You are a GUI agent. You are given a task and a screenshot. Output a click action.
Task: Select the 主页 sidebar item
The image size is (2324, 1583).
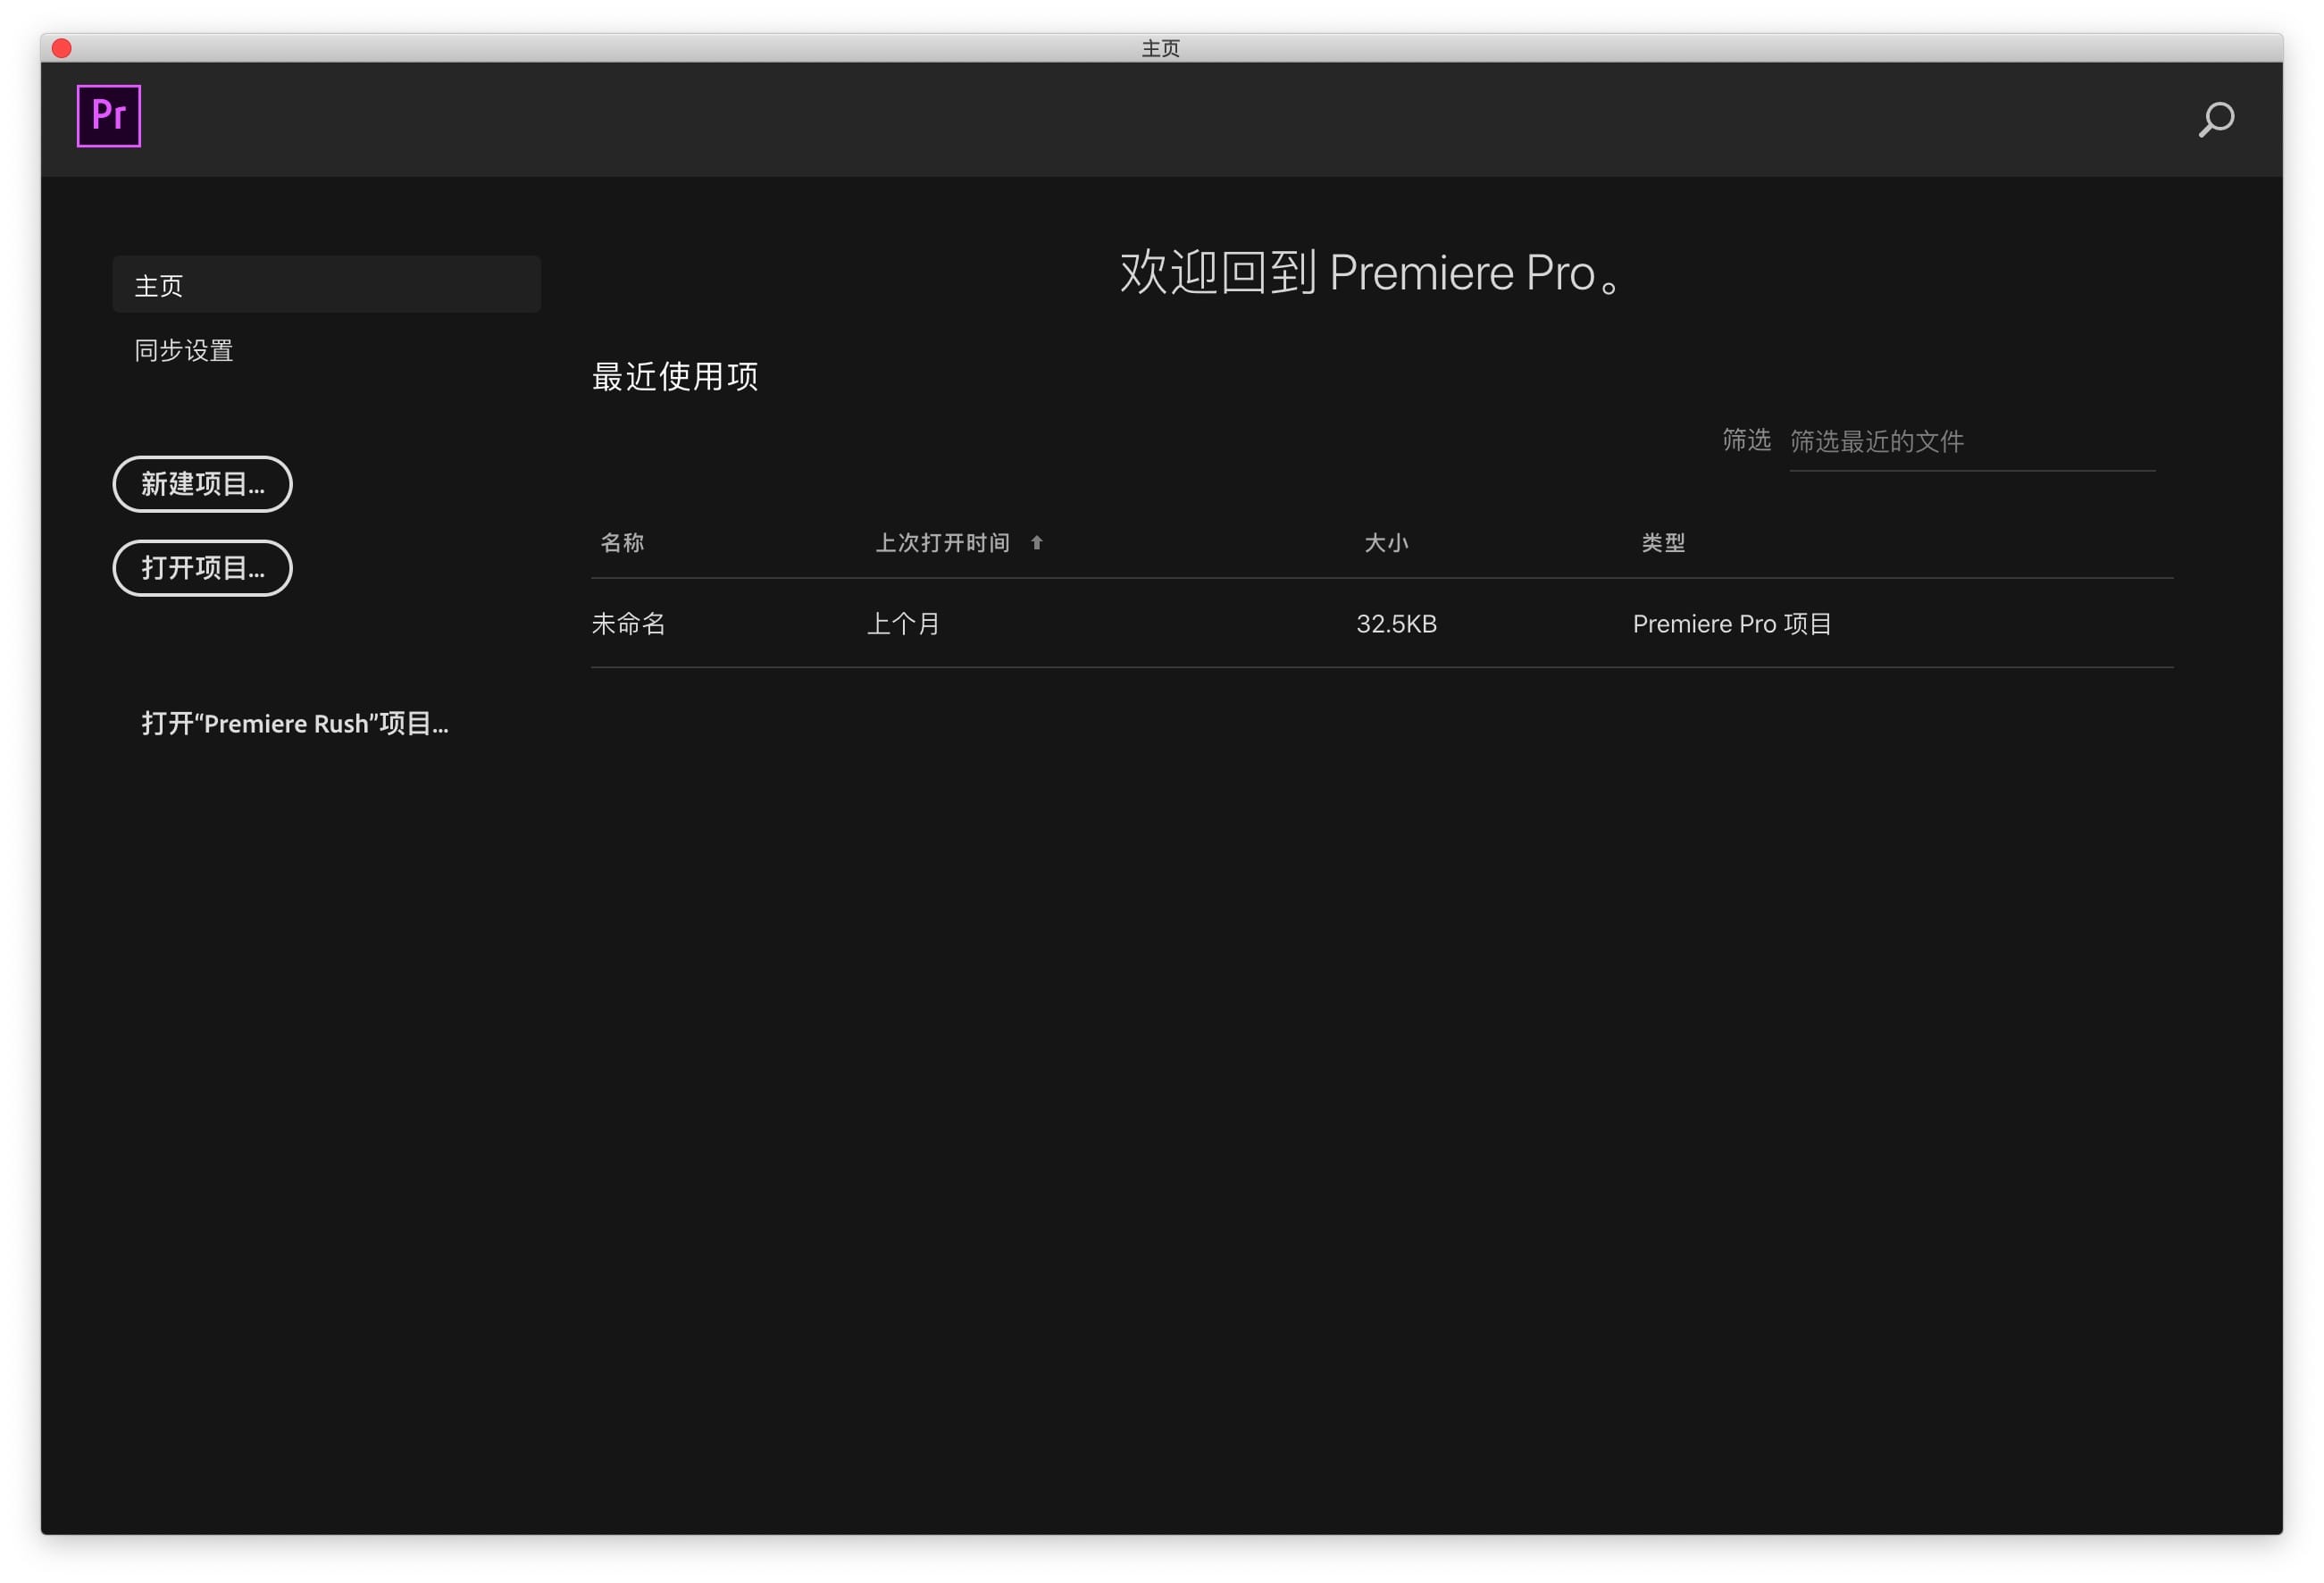click(326, 286)
